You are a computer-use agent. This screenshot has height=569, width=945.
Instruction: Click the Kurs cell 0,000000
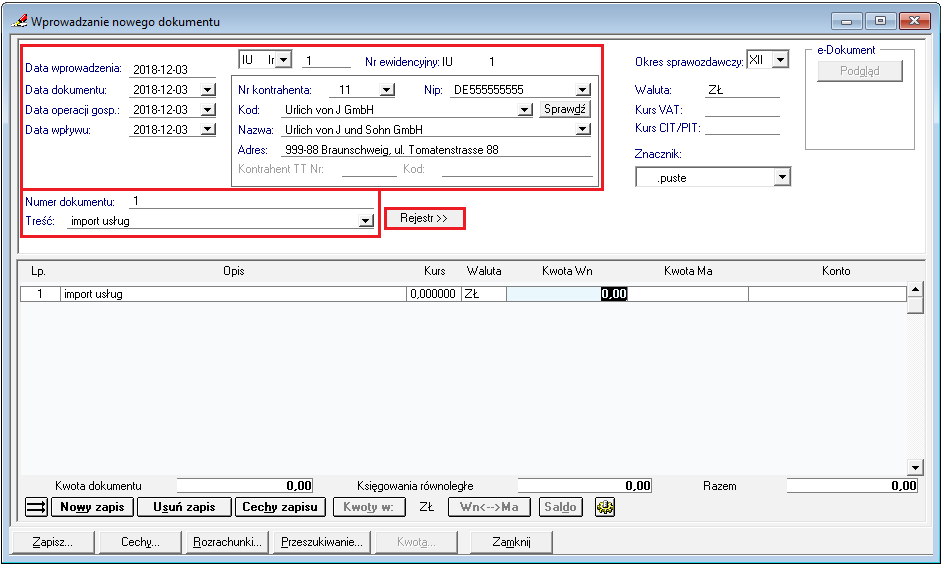[x=434, y=294]
